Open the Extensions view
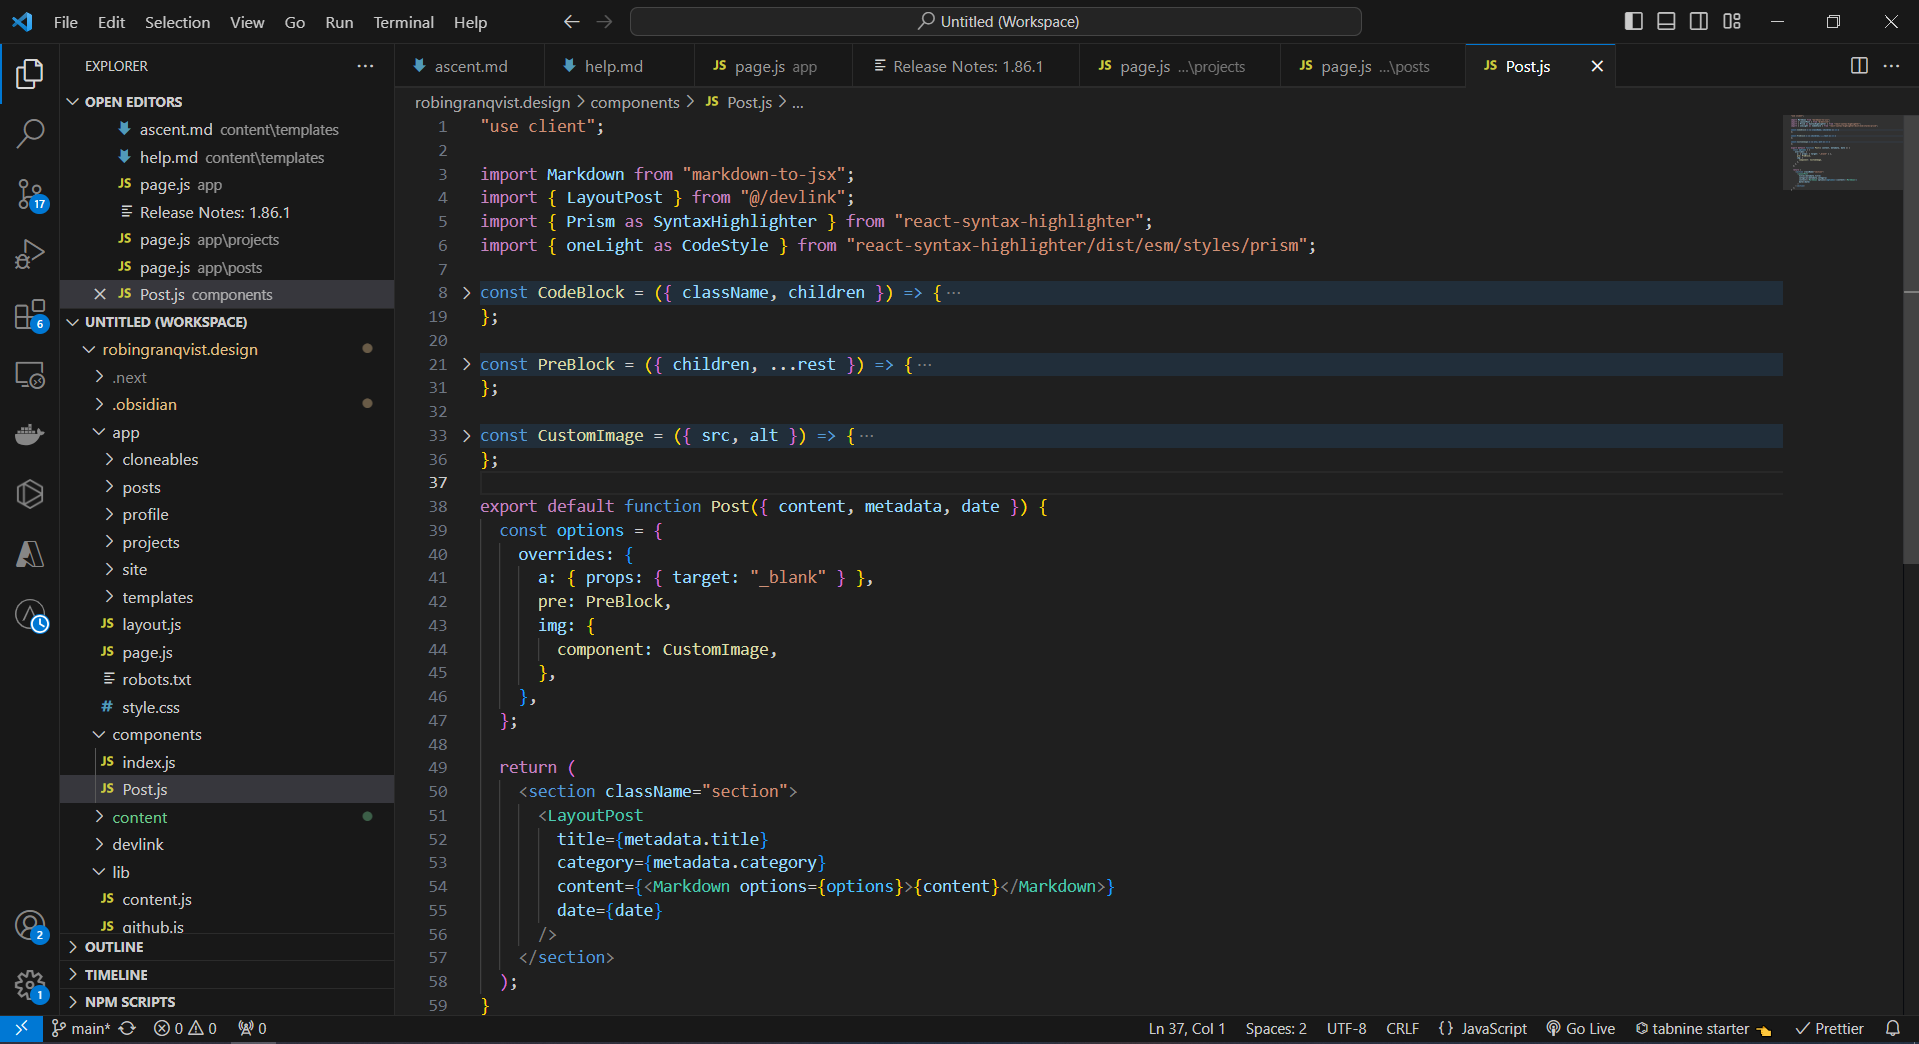The height and width of the screenshot is (1044, 1919). click(x=30, y=315)
